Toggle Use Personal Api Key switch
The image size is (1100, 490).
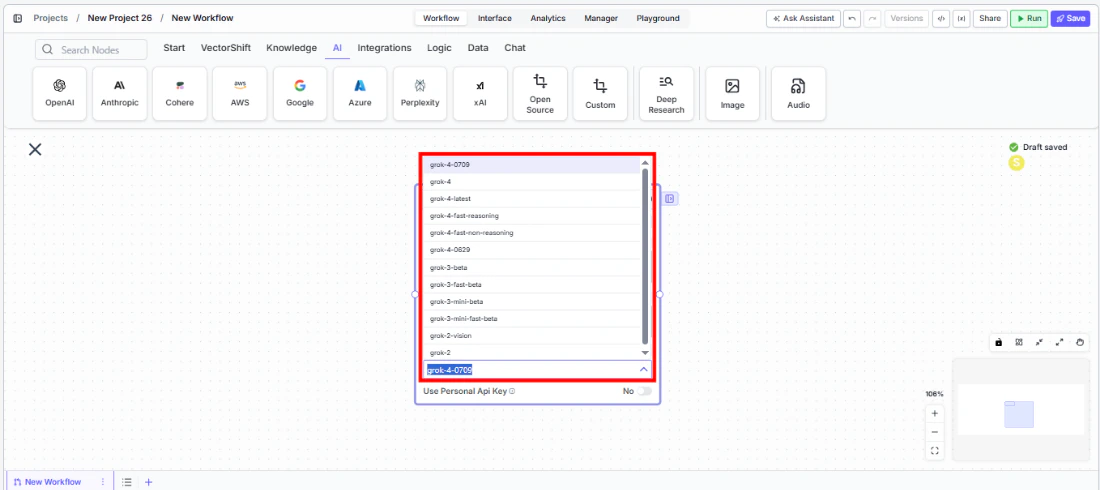click(643, 391)
